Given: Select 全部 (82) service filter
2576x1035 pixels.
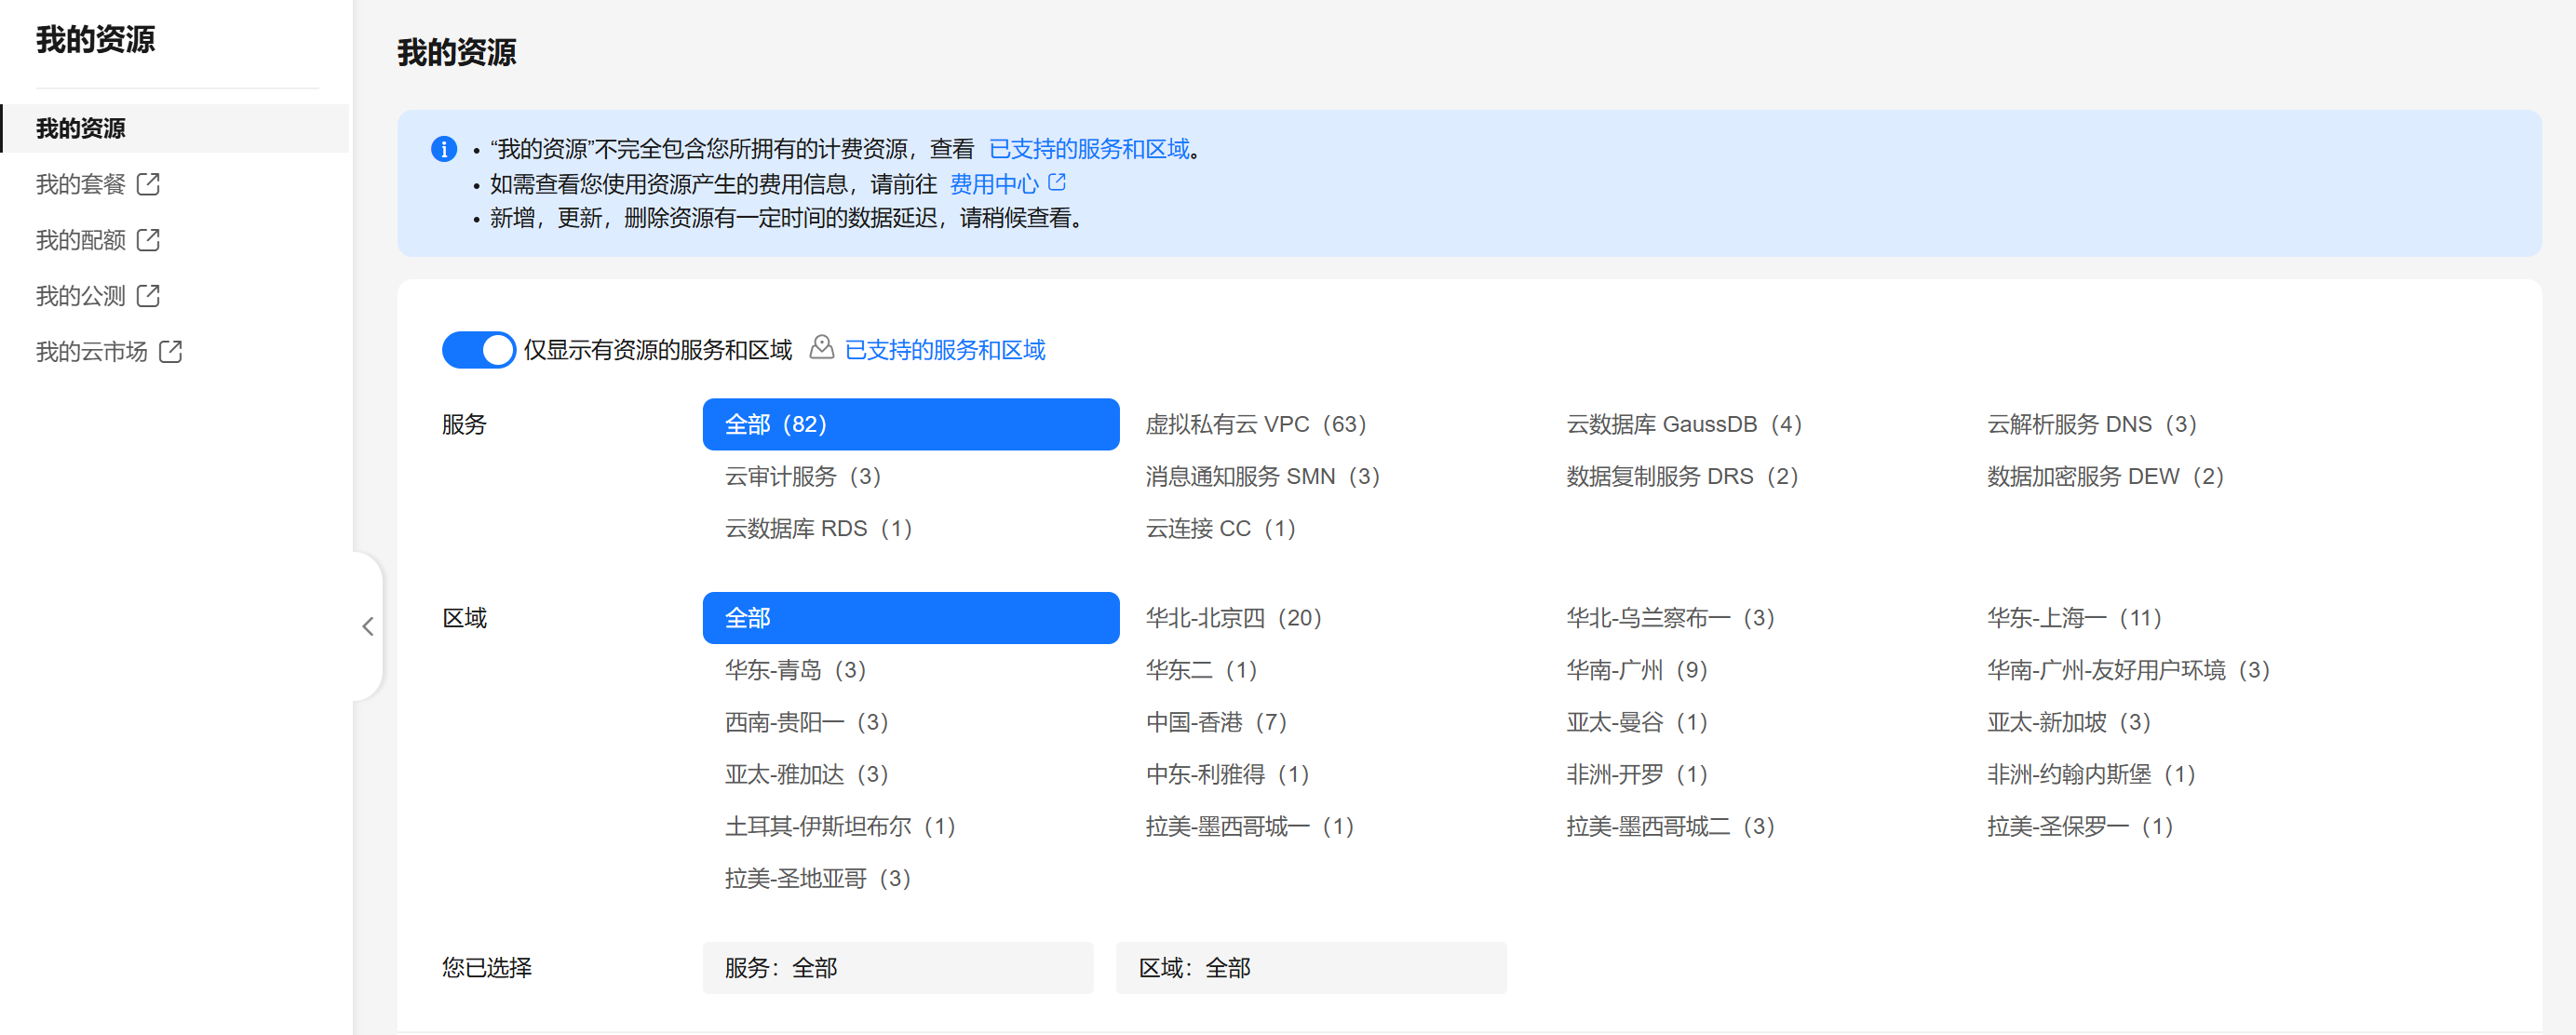Looking at the screenshot, I should pos(910,424).
